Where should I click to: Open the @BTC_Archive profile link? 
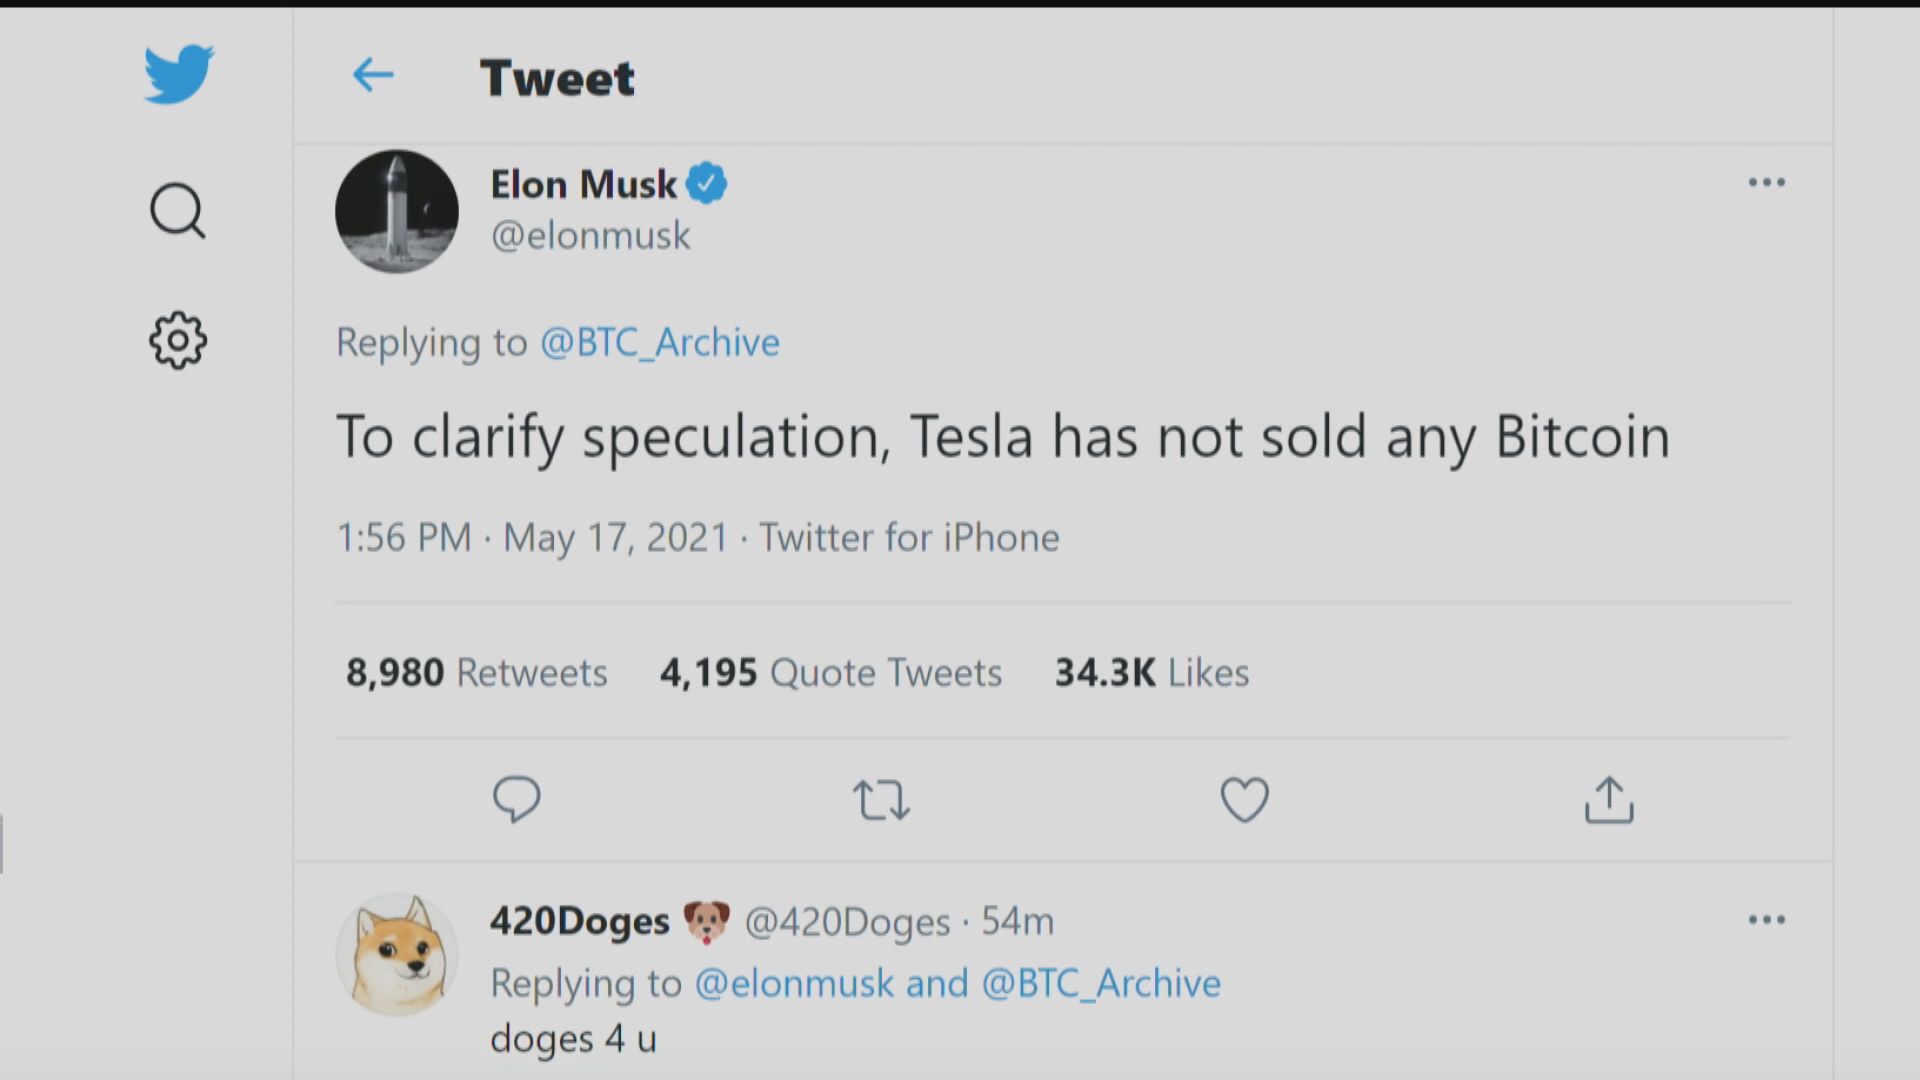pos(662,342)
